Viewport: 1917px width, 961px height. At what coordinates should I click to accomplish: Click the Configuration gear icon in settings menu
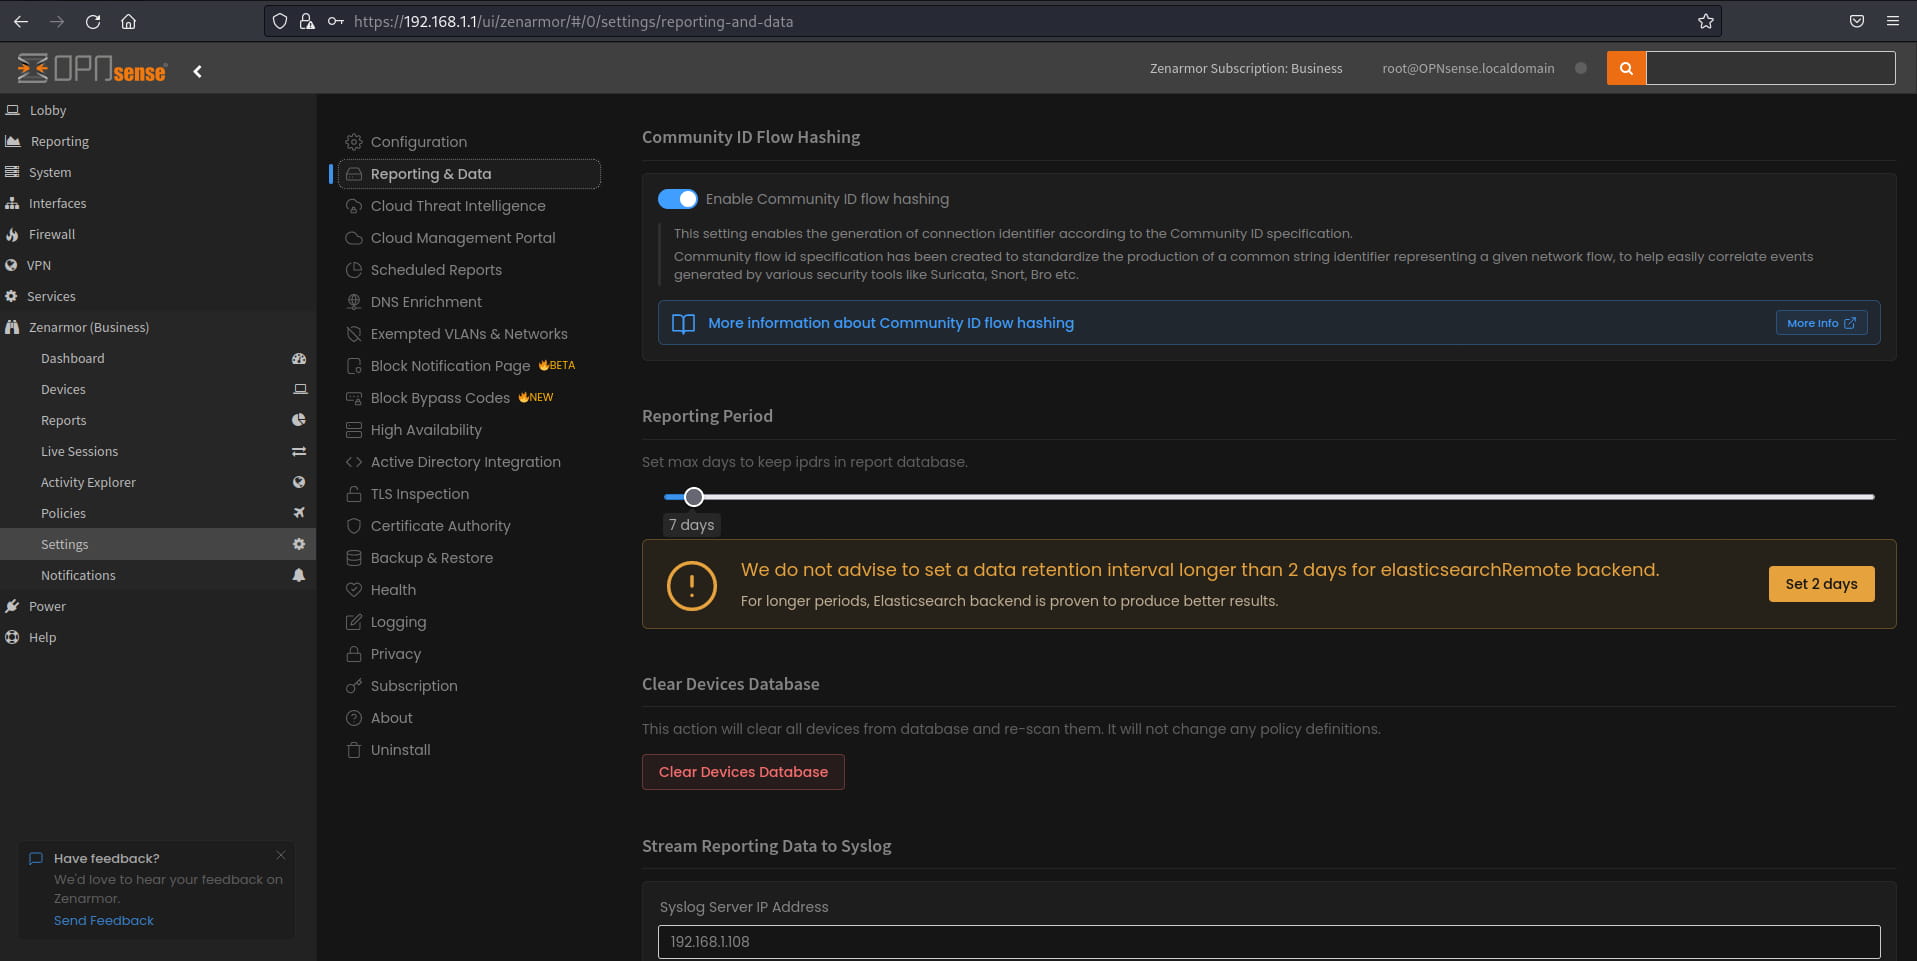(x=353, y=142)
